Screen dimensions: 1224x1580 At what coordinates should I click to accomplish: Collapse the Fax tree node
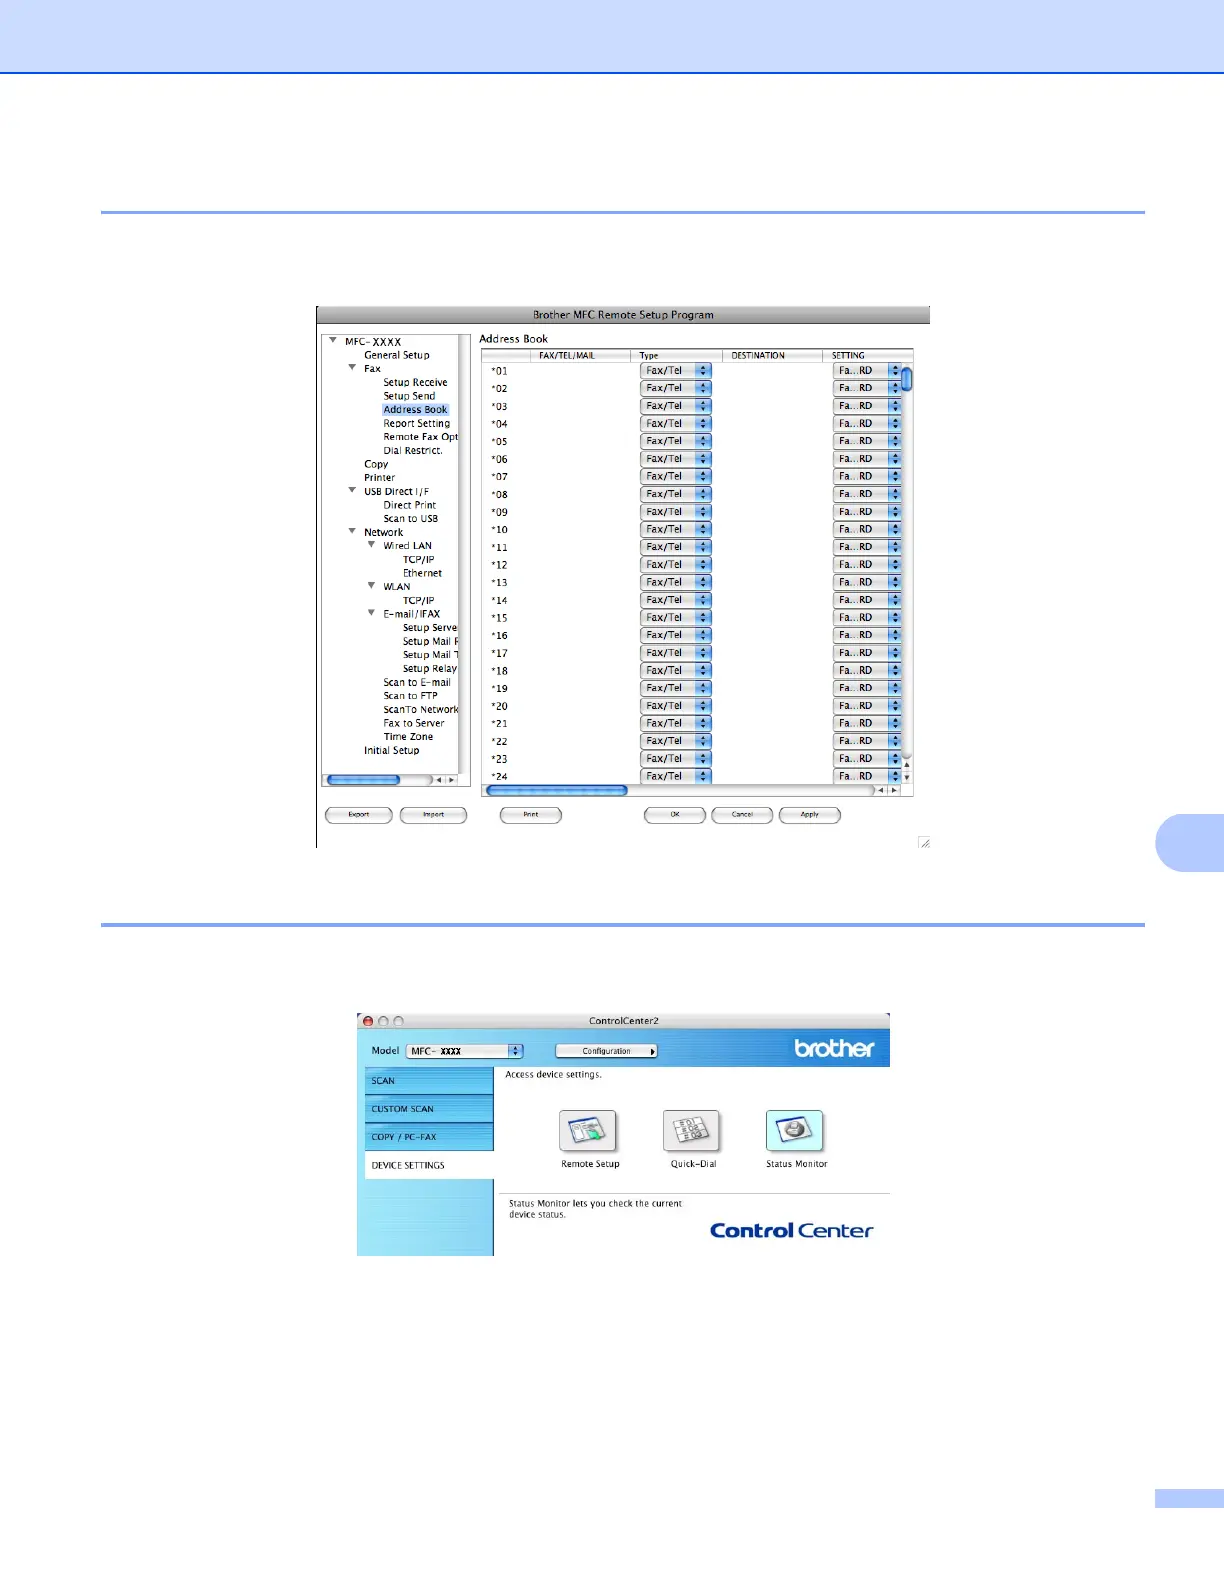[x=352, y=368]
